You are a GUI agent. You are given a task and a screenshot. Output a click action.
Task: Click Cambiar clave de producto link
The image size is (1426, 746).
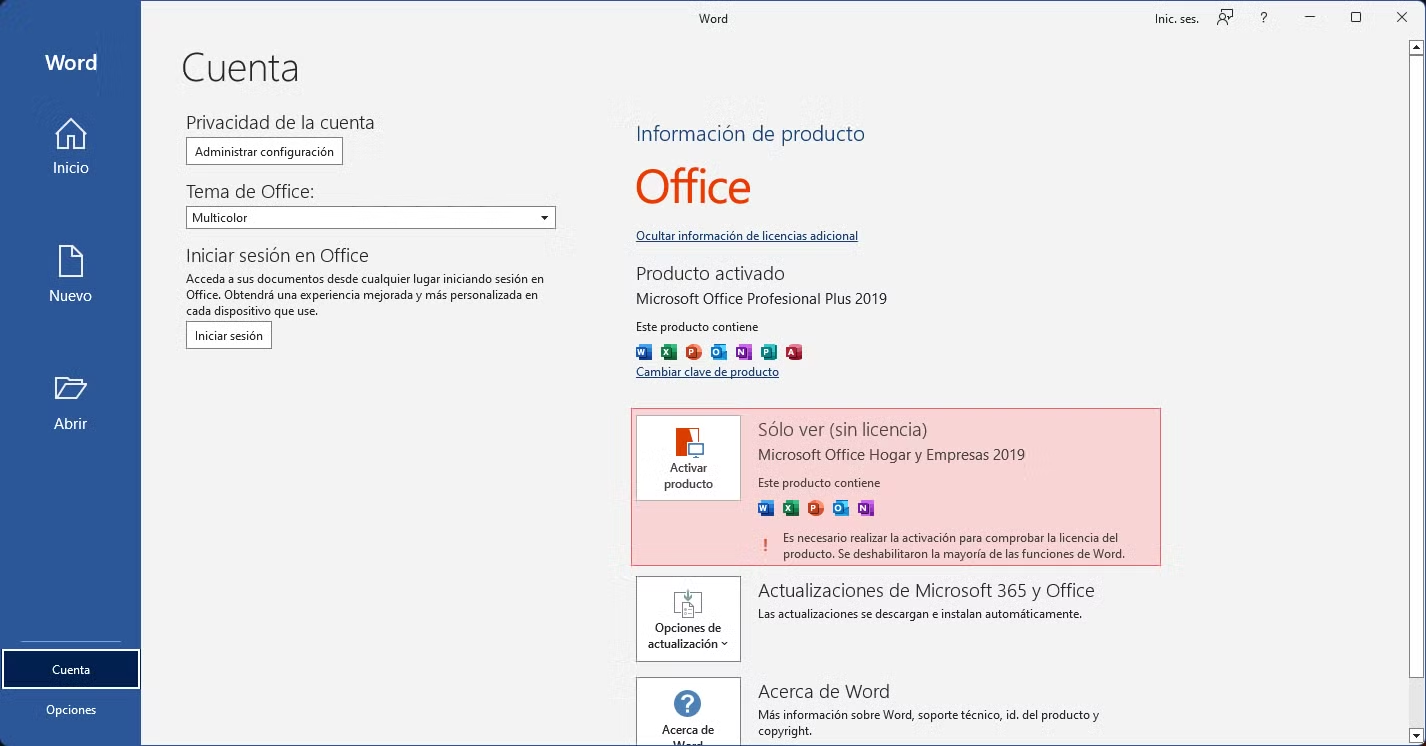[707, 372]
